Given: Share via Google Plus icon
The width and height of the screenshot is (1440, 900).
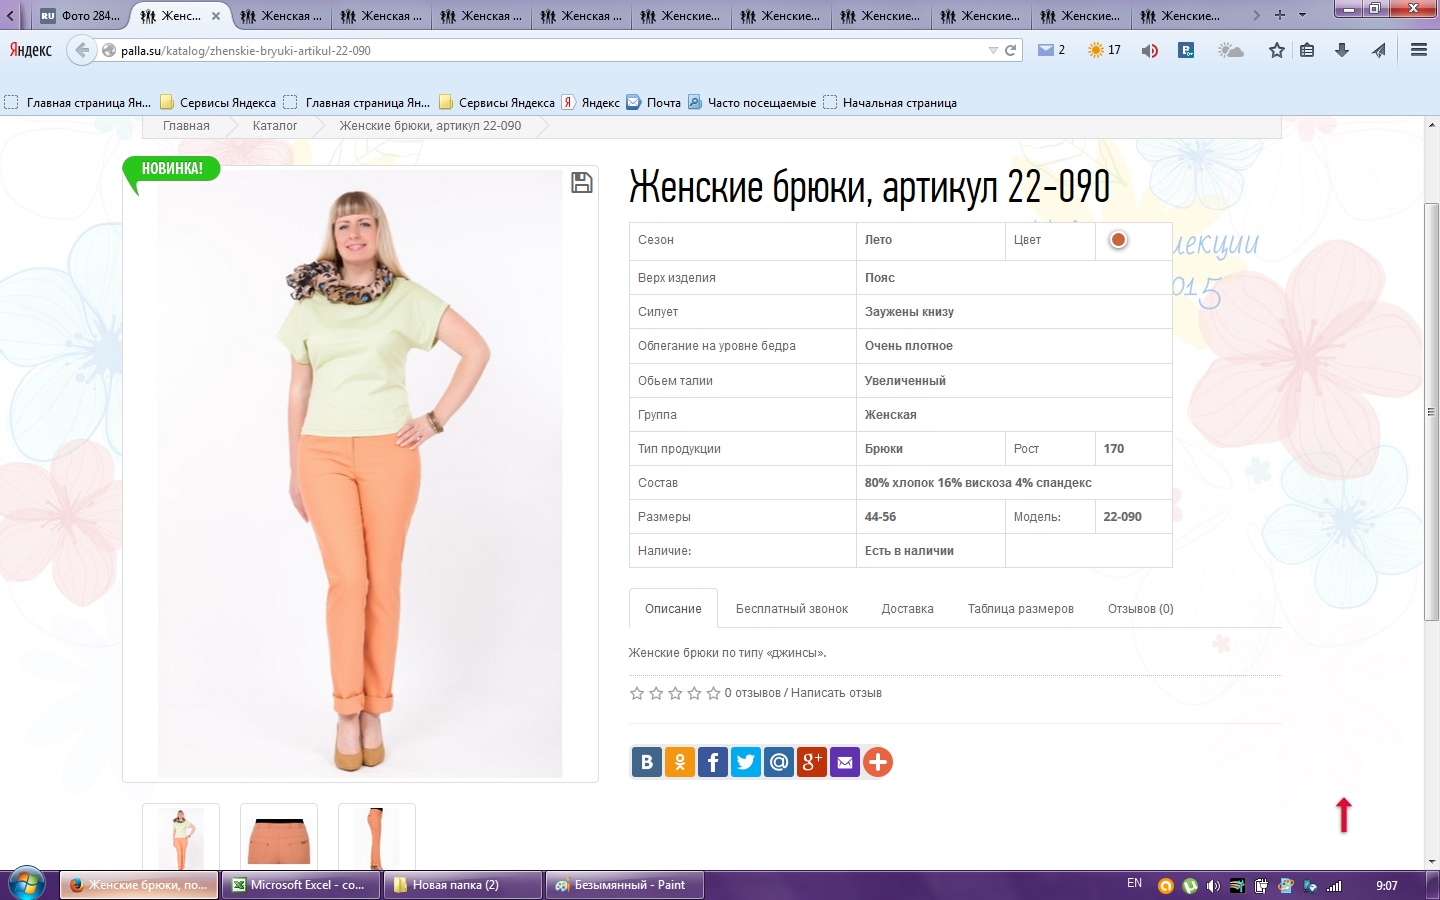Looking at the screenshot, I should pos(811,762).
